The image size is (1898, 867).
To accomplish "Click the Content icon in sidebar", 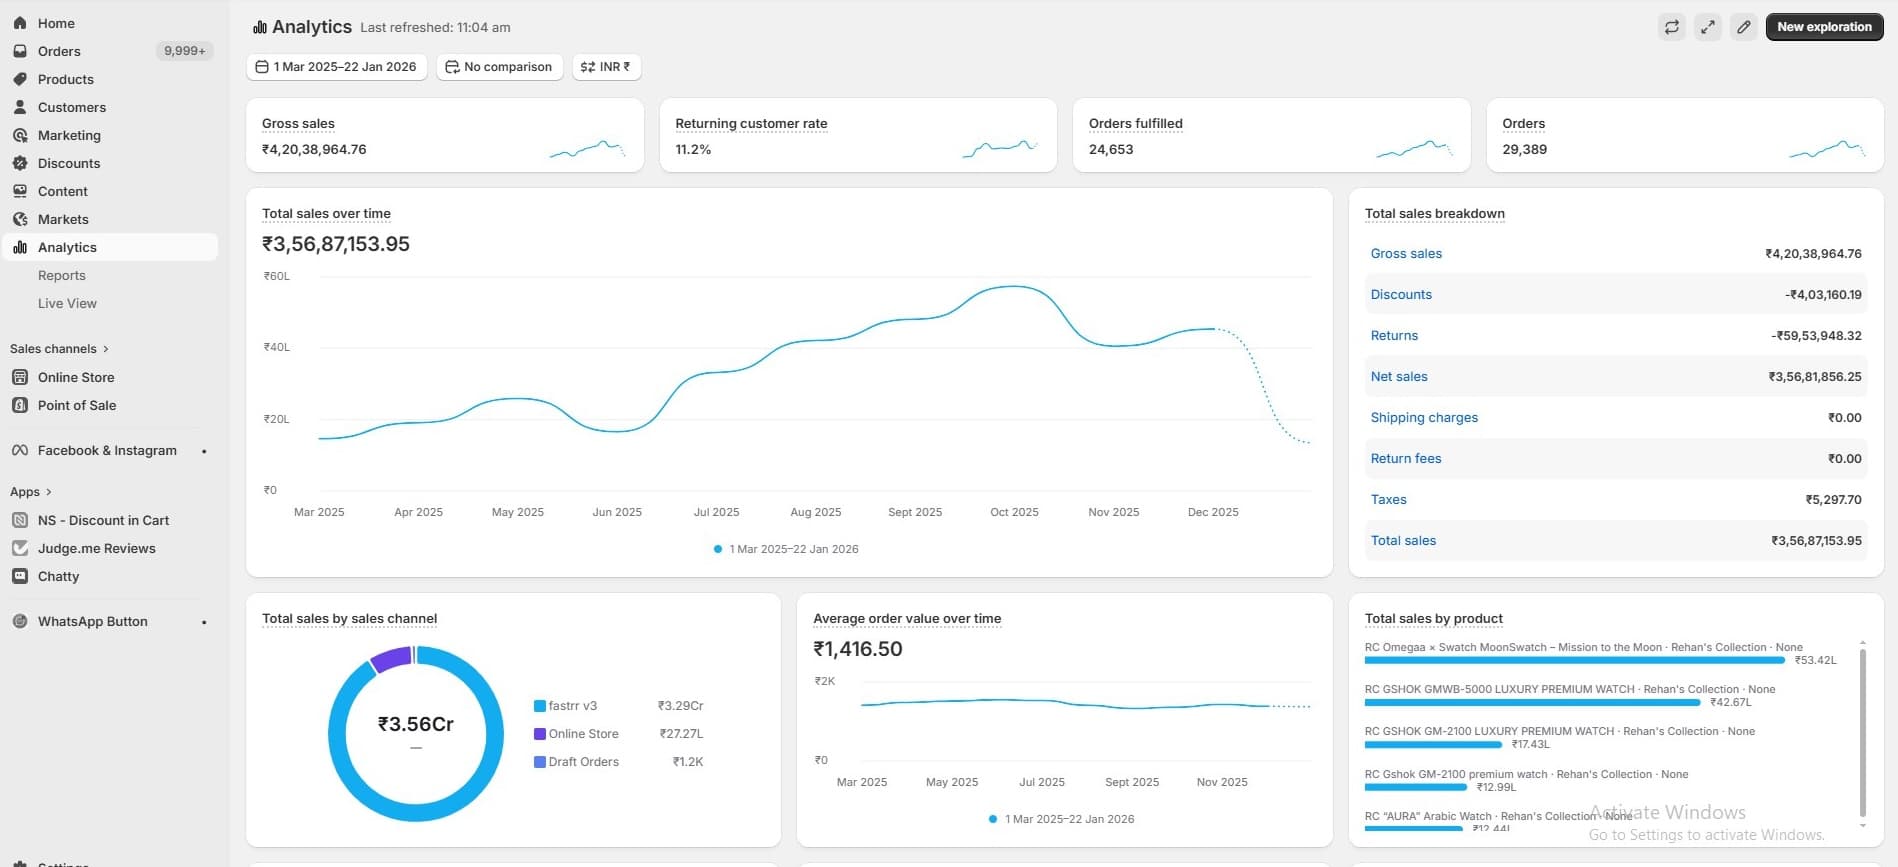I will tap(20, 191).
